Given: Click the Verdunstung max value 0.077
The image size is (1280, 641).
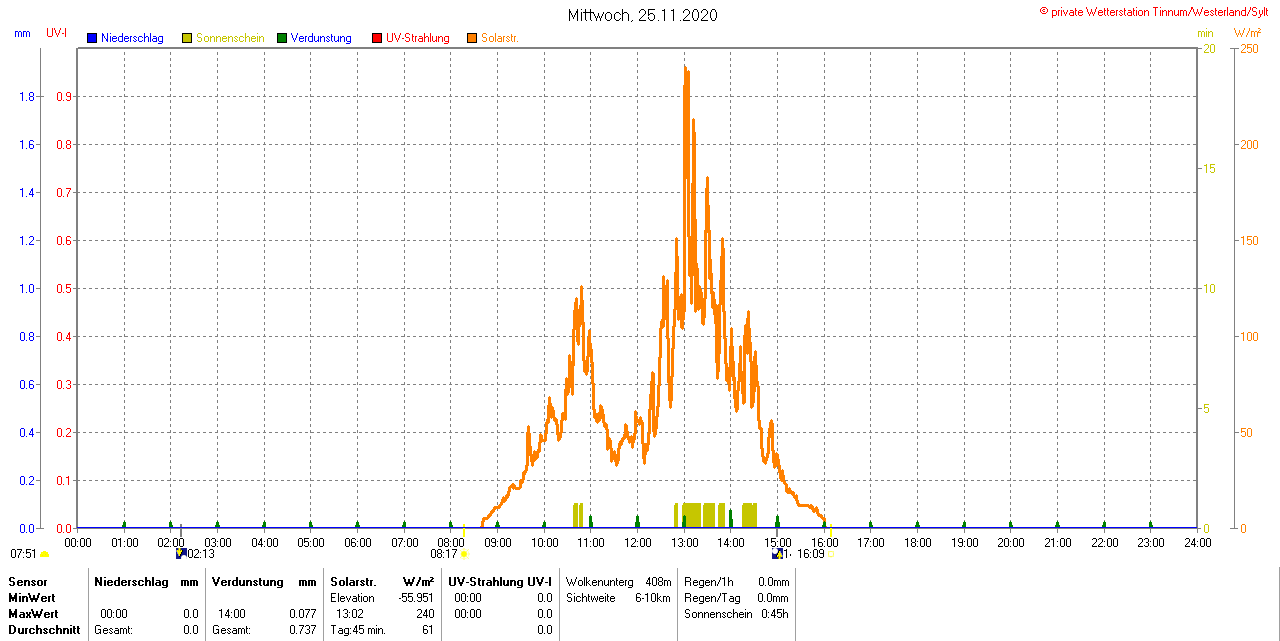Looking at the screenshot, I should 302,614.
